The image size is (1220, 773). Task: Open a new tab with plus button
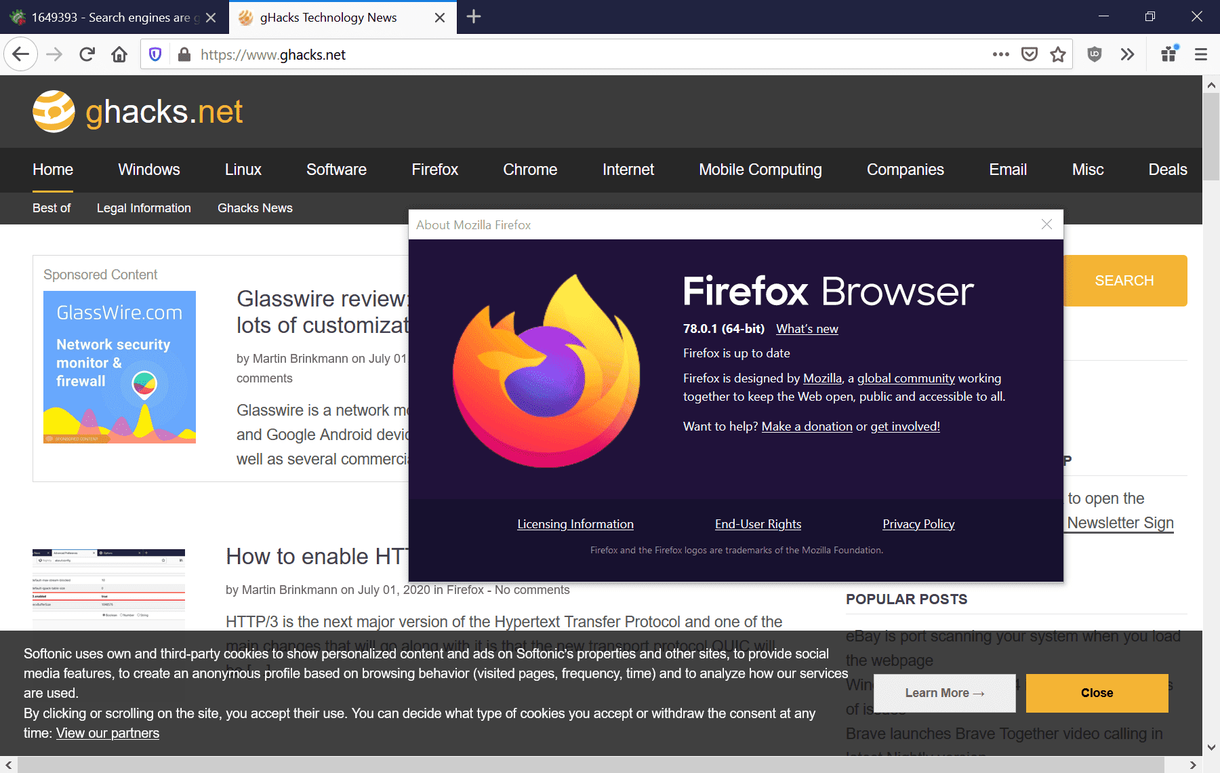coord(474,17)
